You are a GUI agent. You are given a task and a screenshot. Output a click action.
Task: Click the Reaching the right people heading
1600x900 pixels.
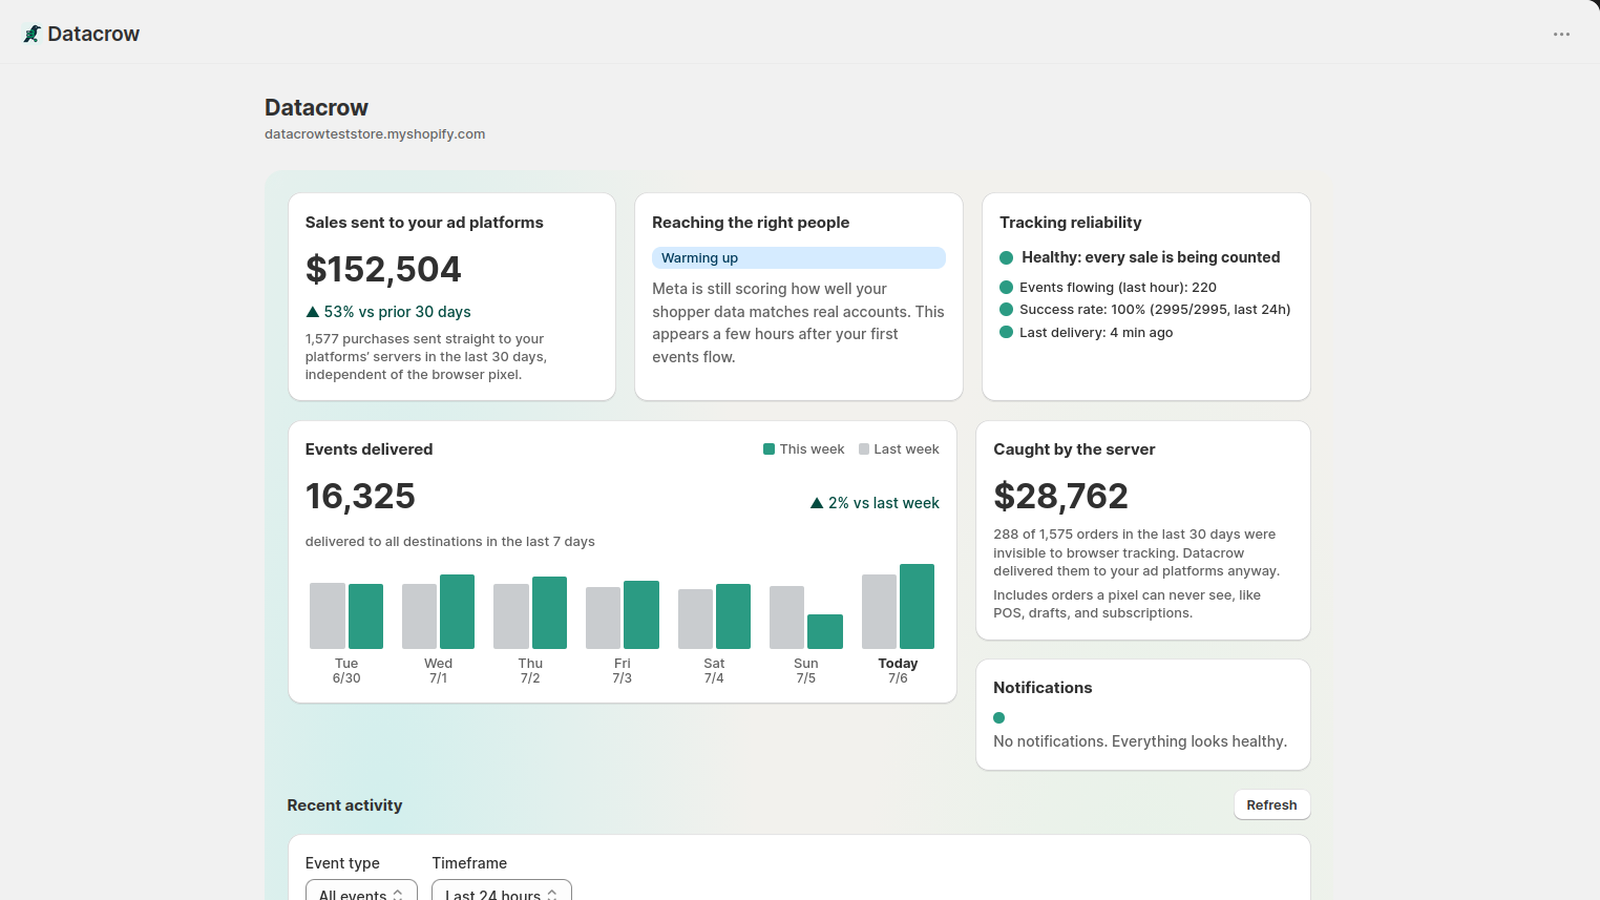(x=750, y=223)
